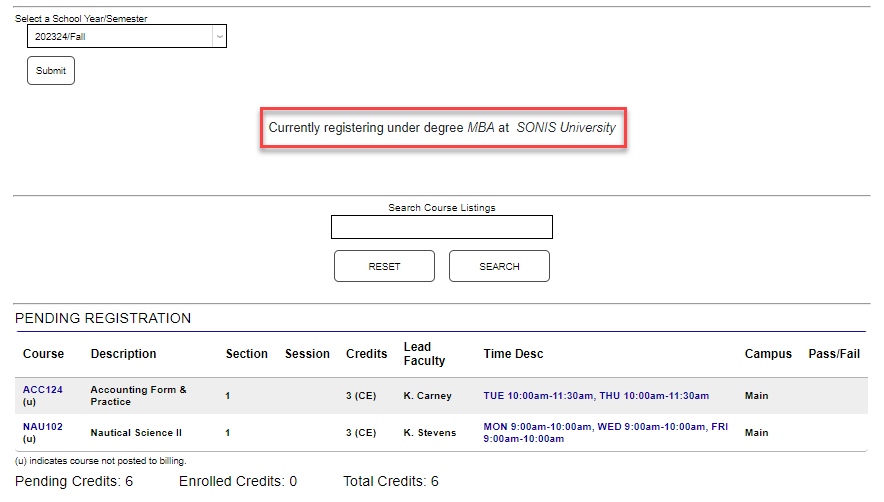Select 'Nautical Science II' description

coord(136,433)
